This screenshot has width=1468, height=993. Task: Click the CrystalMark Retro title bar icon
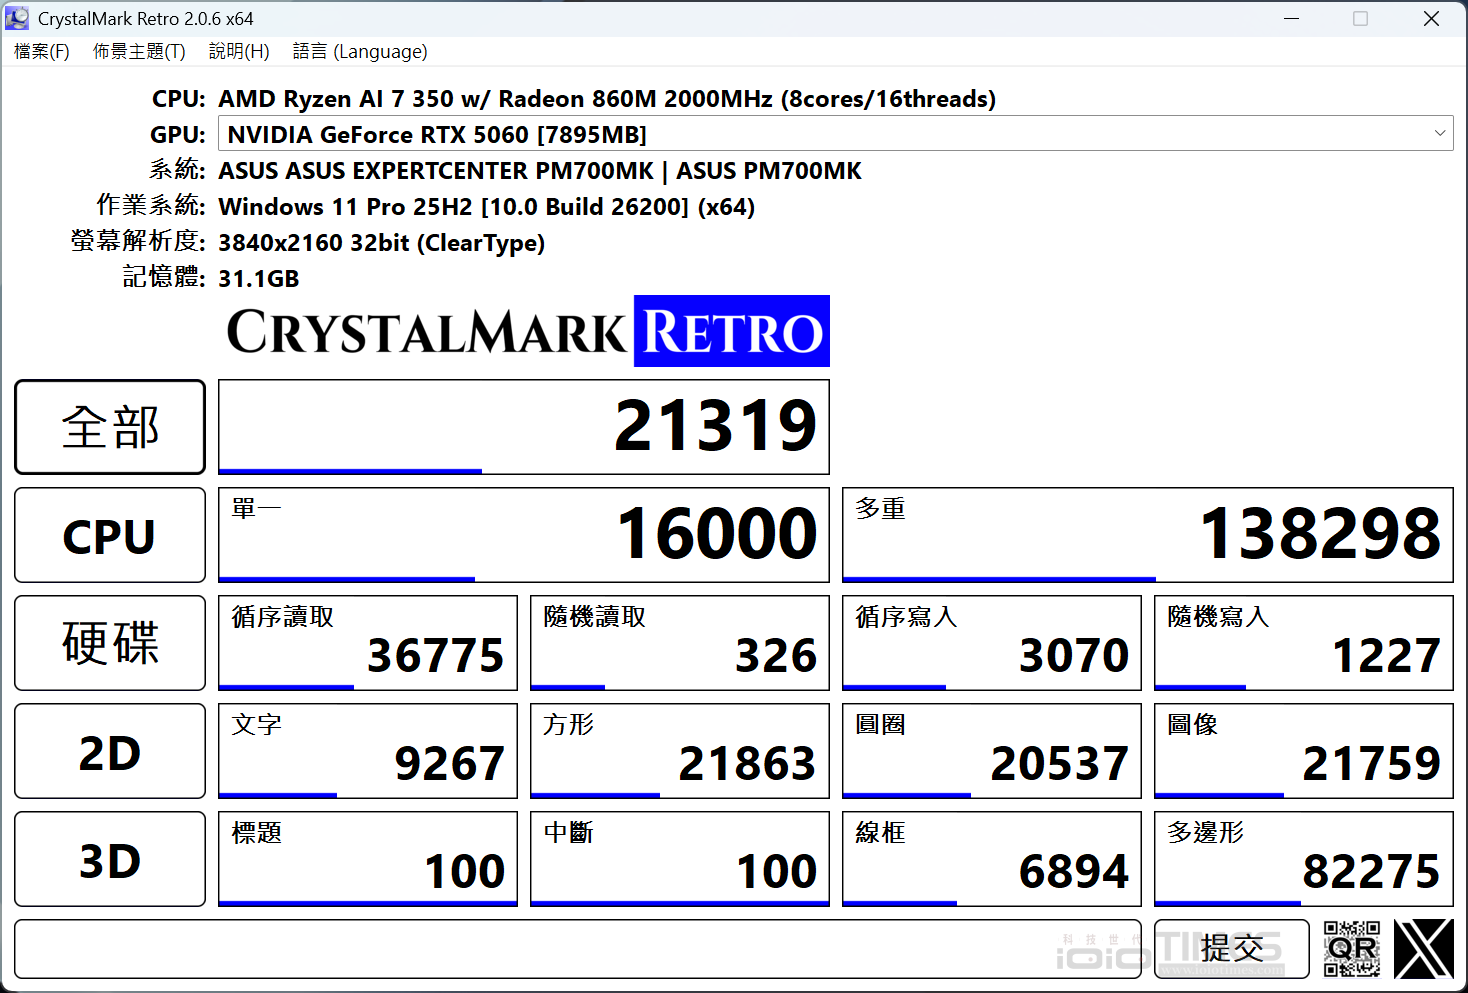[x=16, y=17]
